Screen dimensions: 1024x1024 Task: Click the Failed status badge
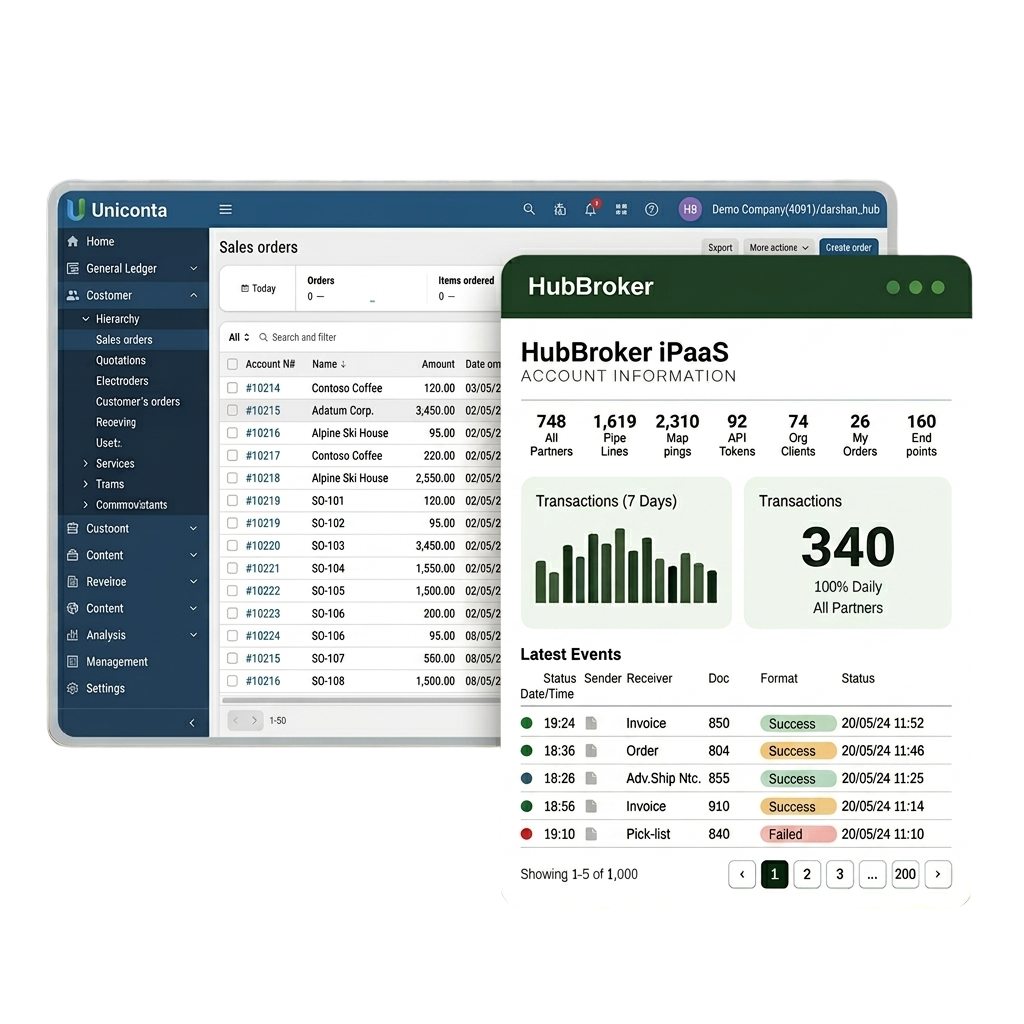coord(798,834)
